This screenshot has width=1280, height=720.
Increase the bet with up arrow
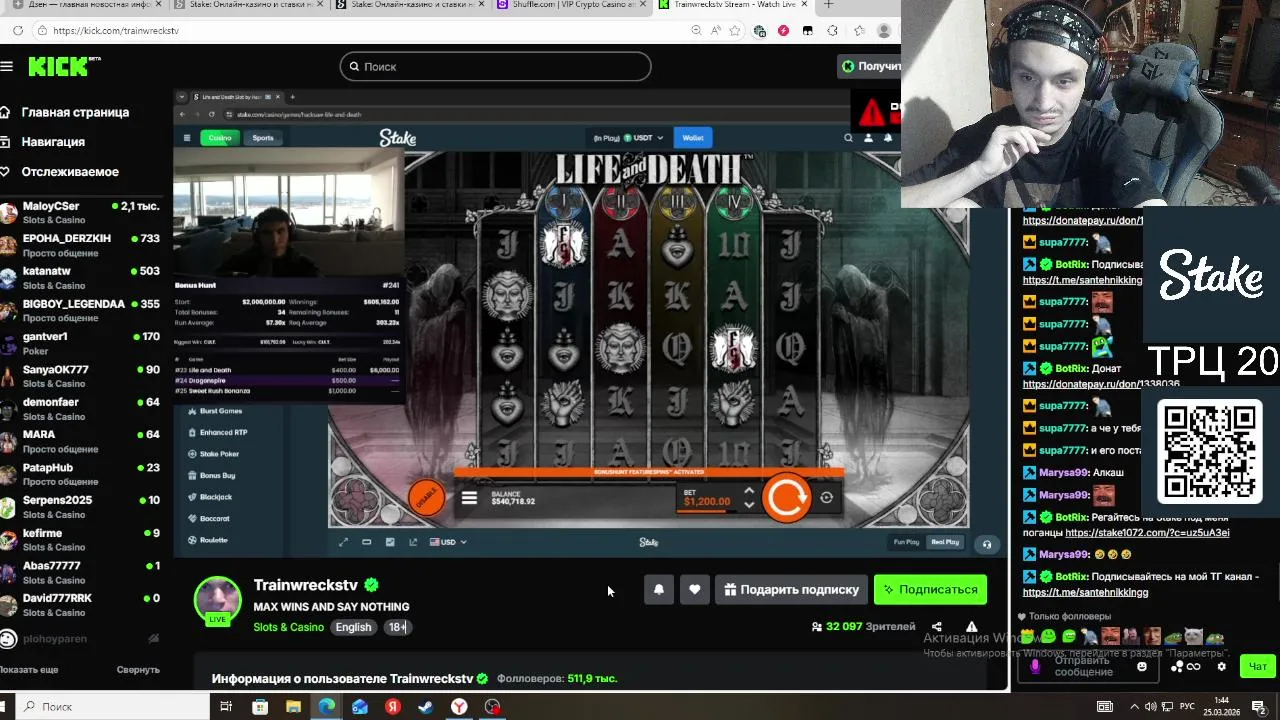click(749, 490)
